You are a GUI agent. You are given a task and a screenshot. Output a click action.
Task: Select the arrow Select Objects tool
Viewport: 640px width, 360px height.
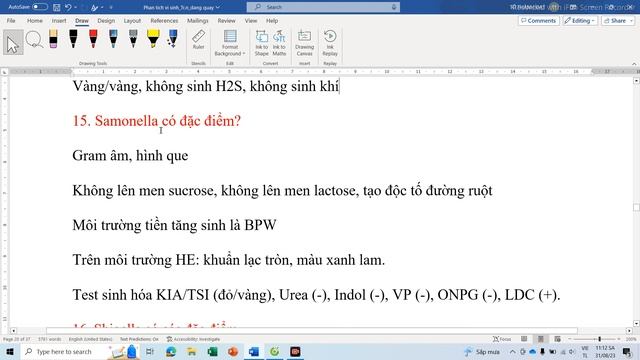(13, 42)
